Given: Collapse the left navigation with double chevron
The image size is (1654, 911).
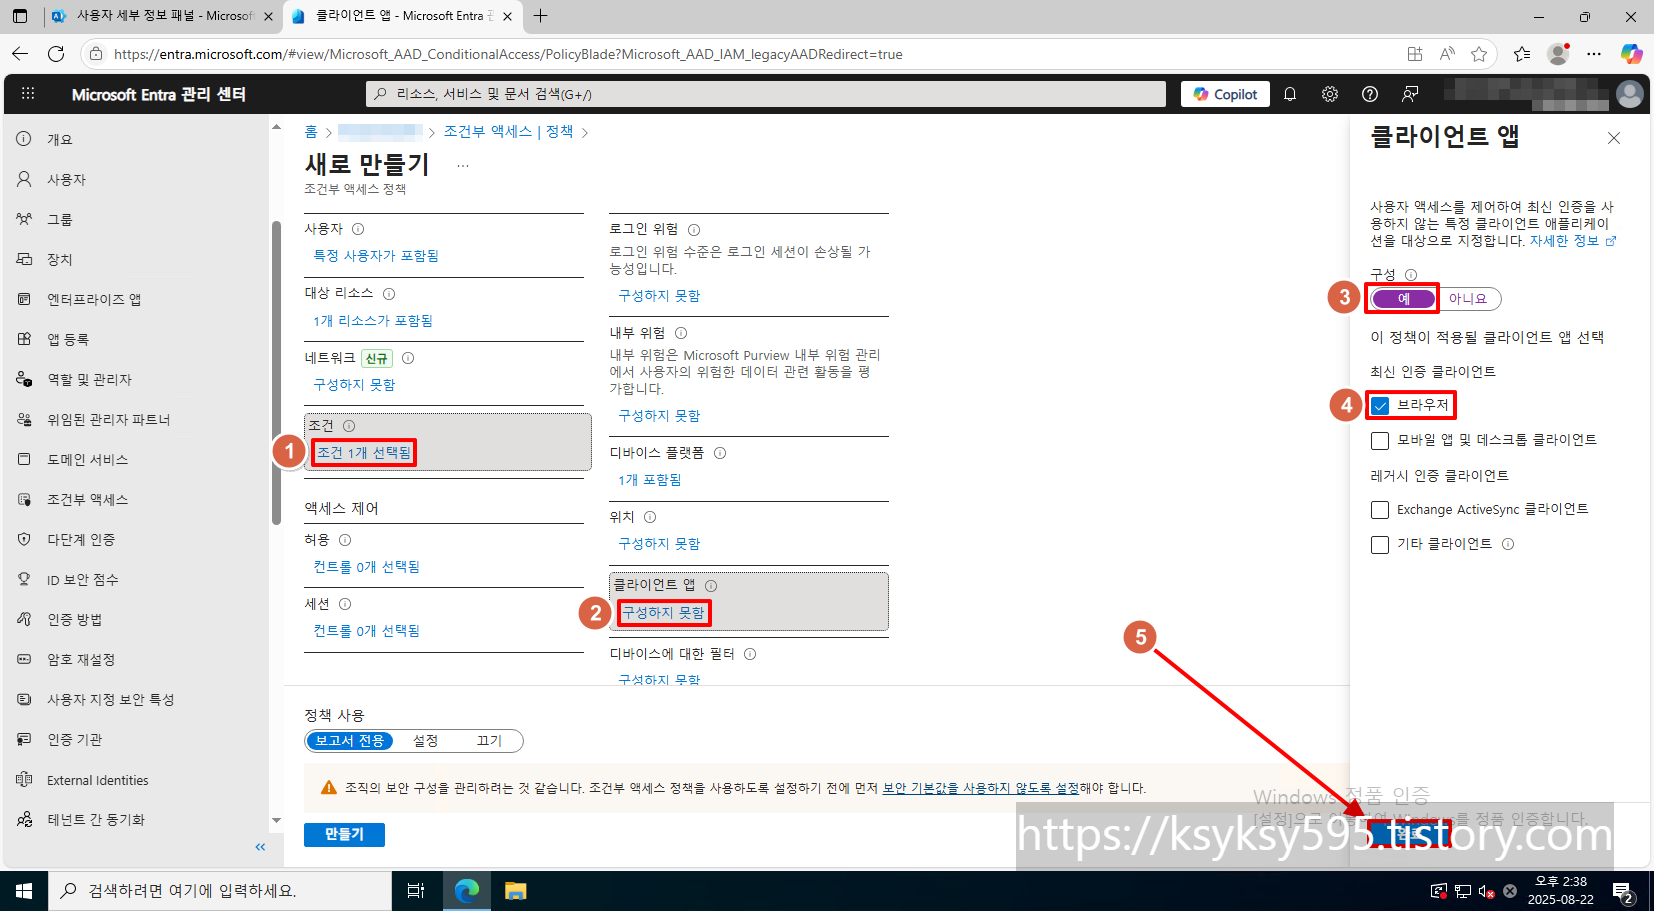Looking at the screenshot, I should (x=260, y=847).
